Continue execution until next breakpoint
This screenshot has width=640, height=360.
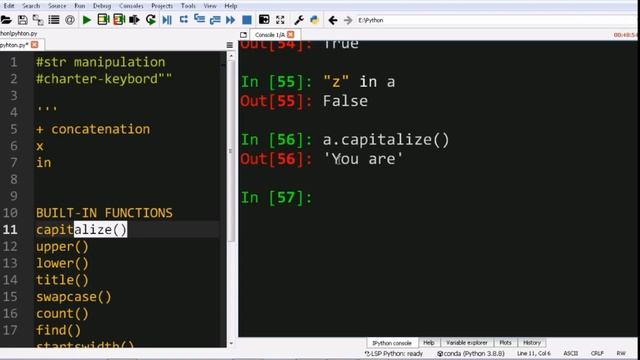231,20
